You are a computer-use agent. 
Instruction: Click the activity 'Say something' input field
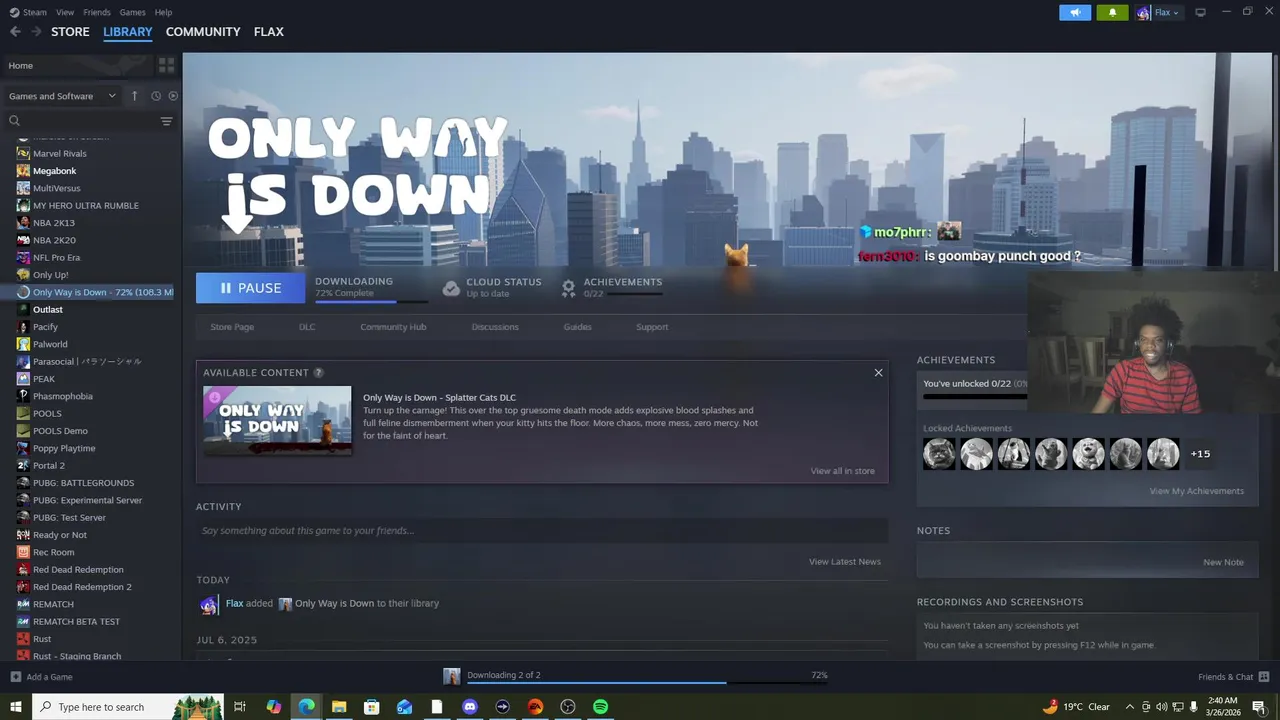(542, 531)
